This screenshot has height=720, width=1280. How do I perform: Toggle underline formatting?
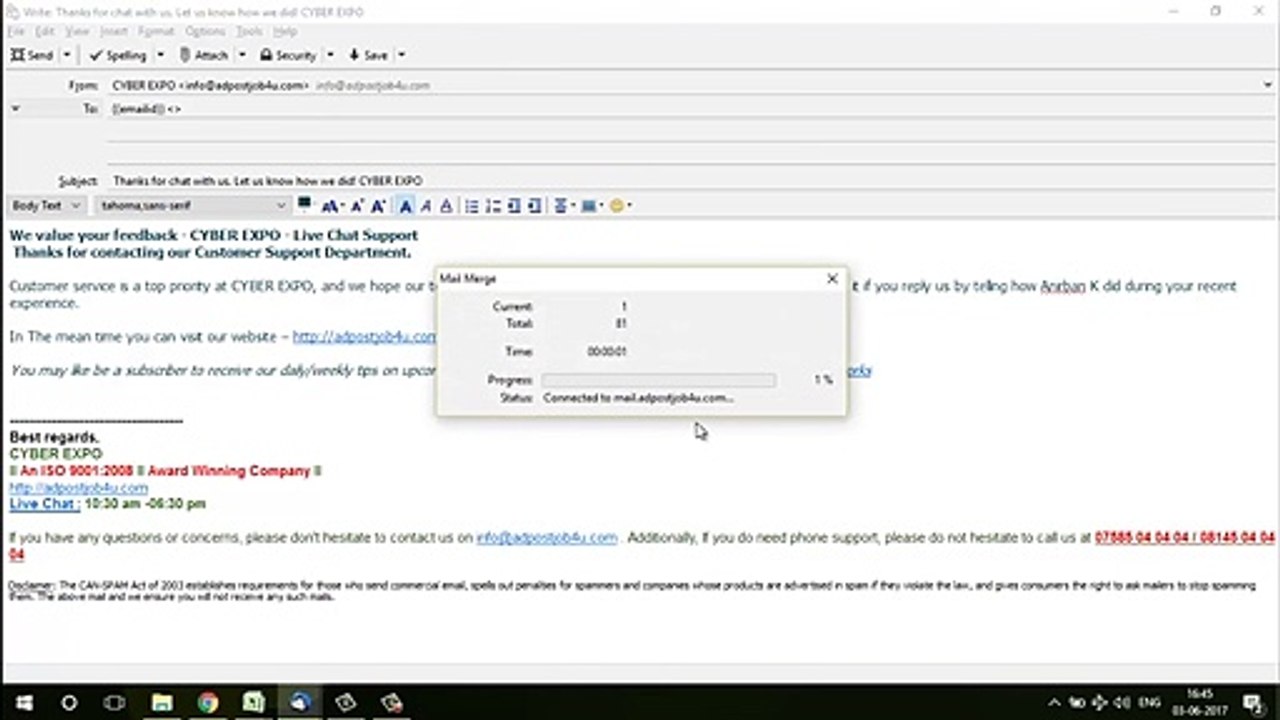pyautogui.click(x=446, y=206)
